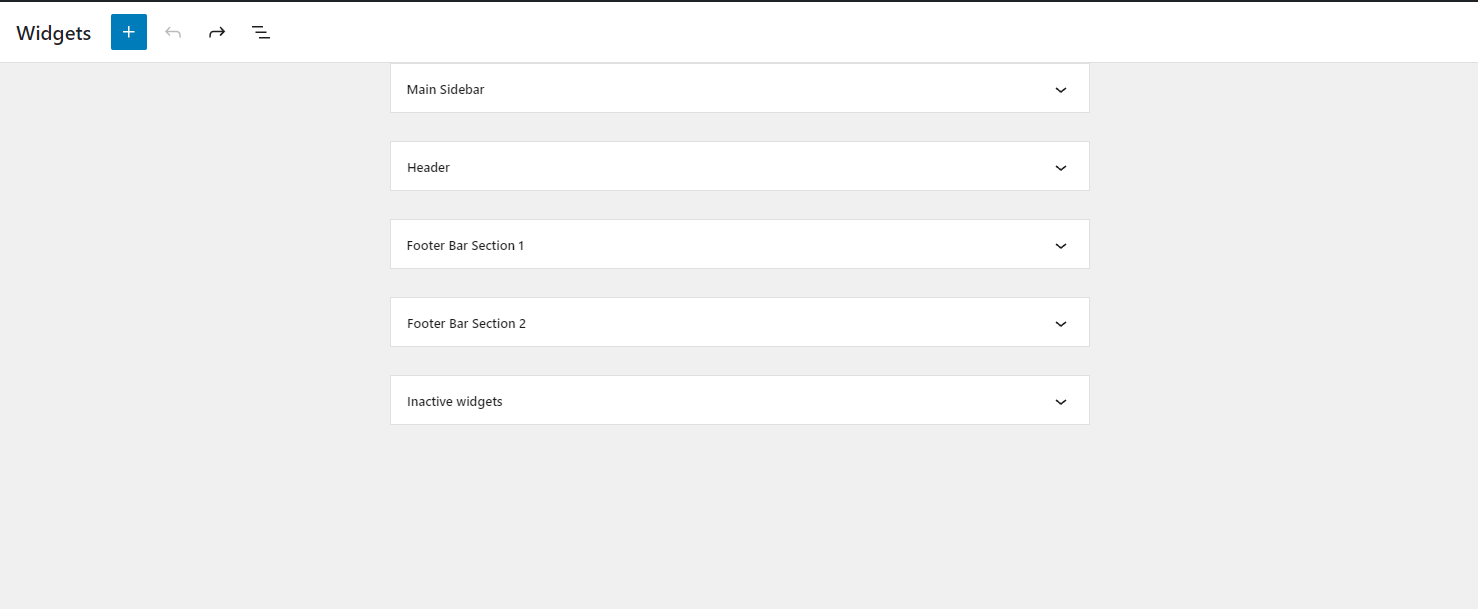Click the Main Sidebar heading text
Screen dimensions: 1478x609
pyautogui.click(x=445, y=89)
